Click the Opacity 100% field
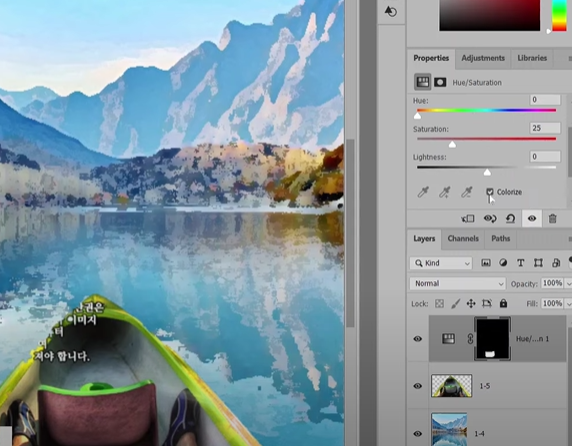The image size is (572, 446). (x=552, y=283)
